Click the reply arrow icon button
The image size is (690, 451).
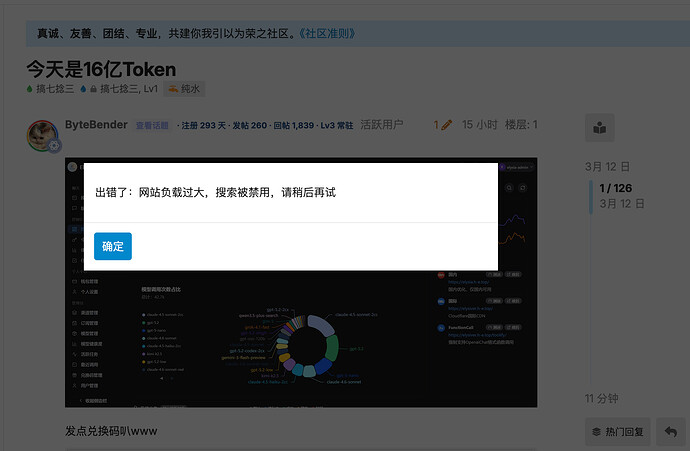click(671, 432)
